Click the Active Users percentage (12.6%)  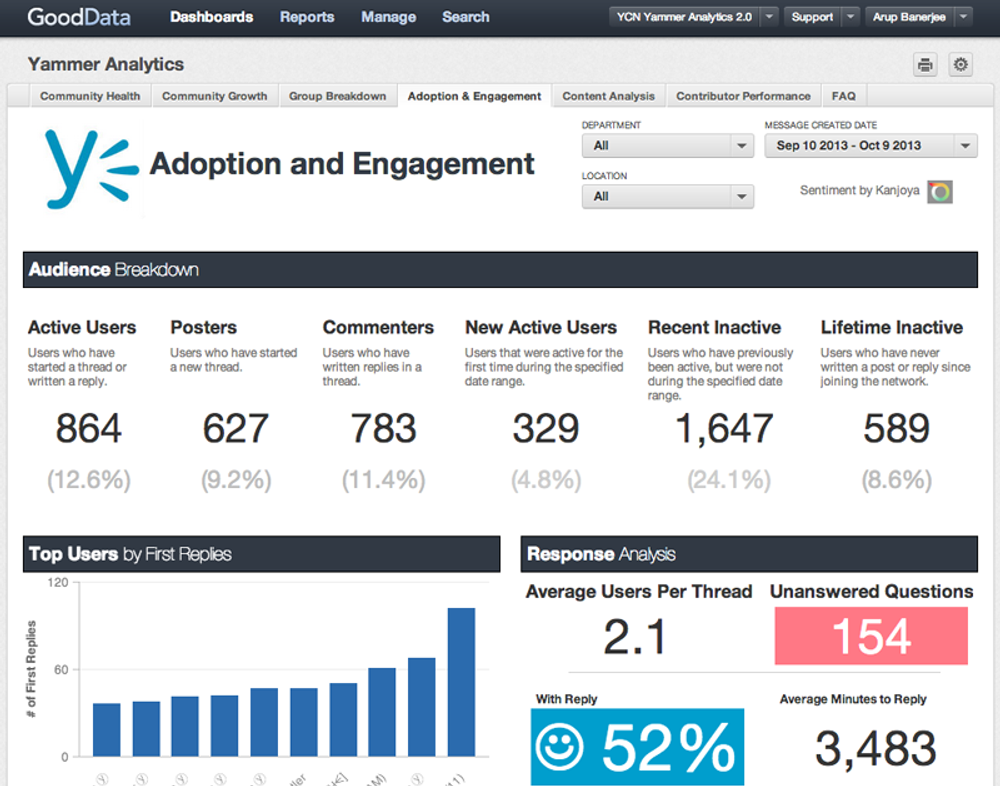[x=89, y=480]
